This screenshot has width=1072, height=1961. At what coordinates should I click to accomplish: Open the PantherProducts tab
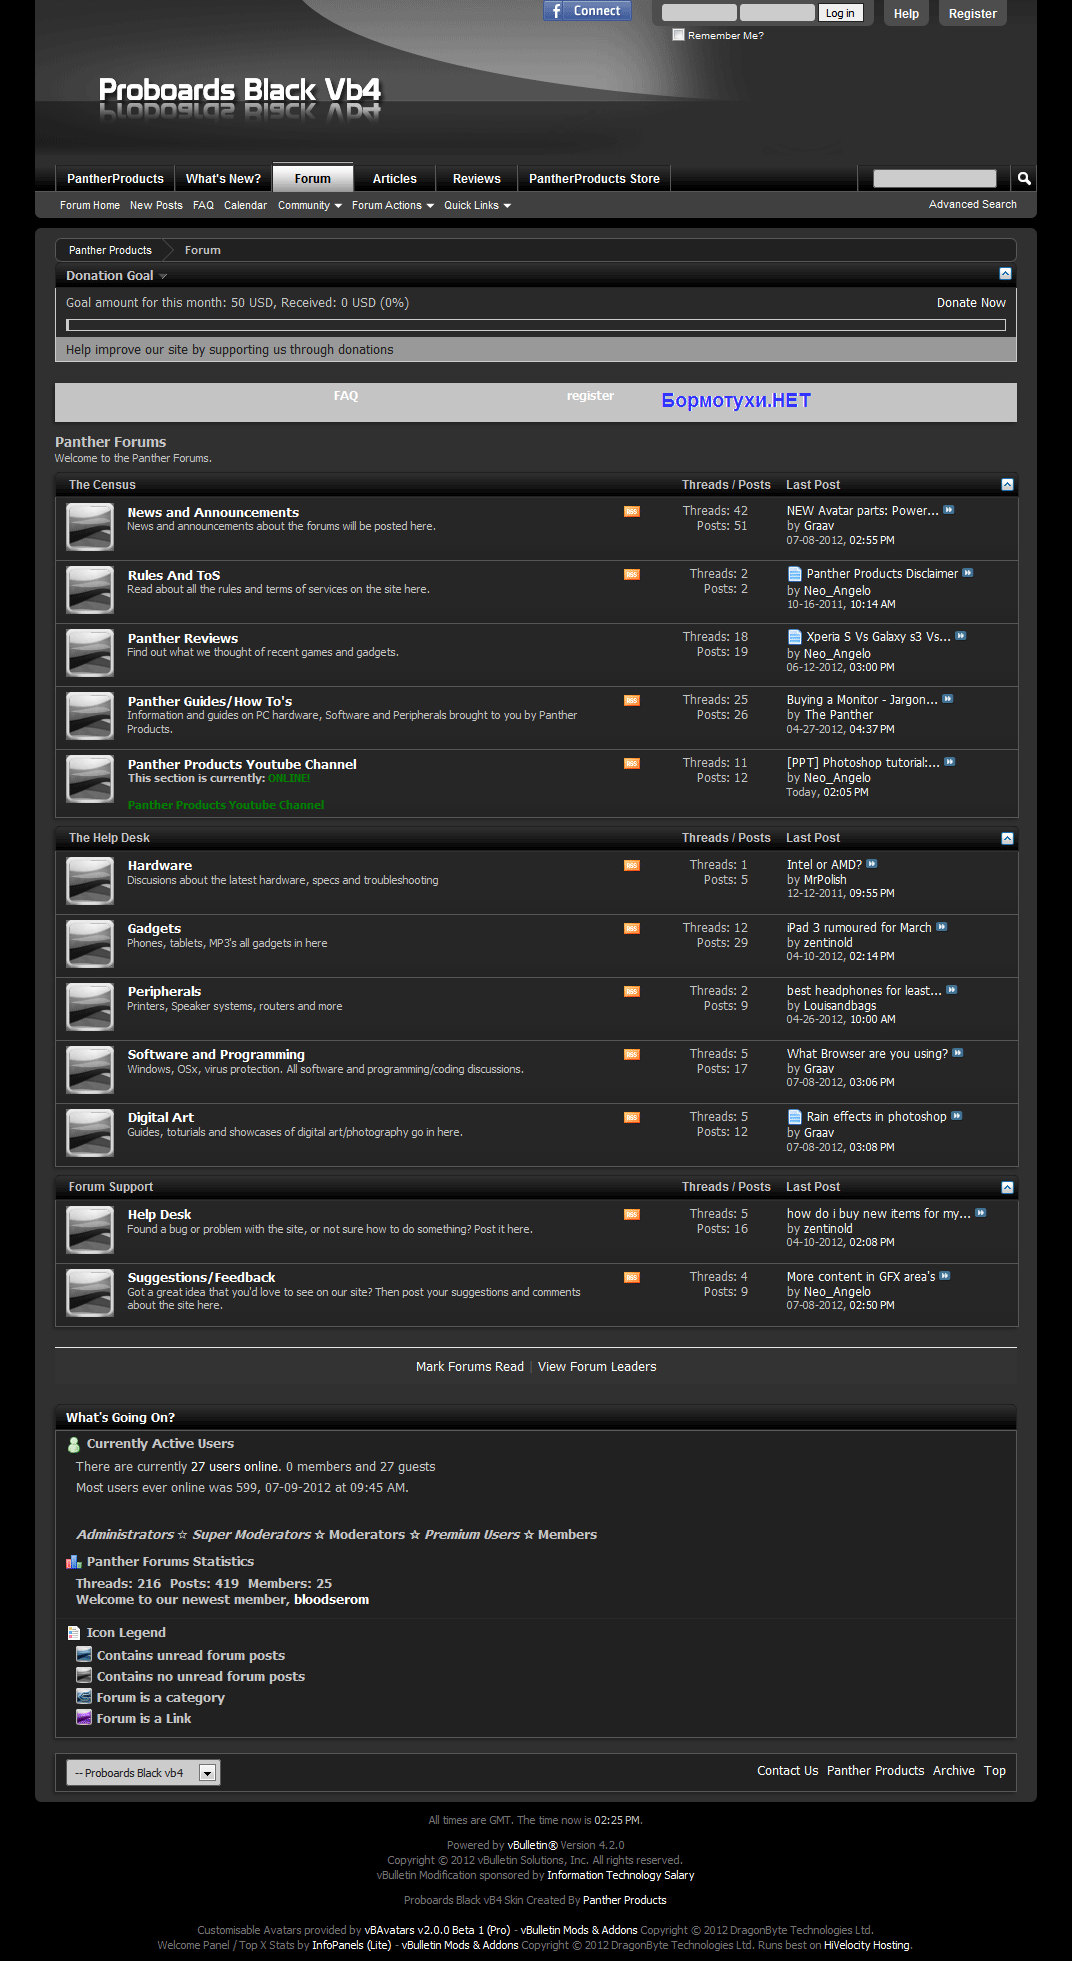pos(115,178)
